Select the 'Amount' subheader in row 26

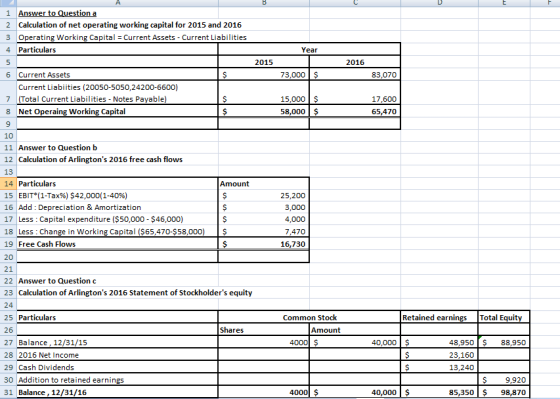[355, 330]
